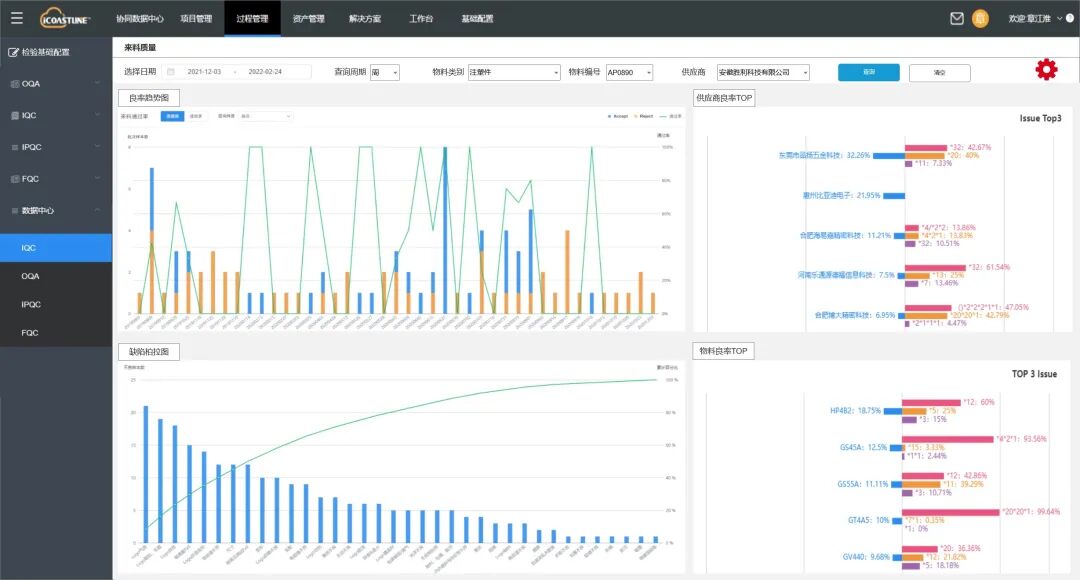The height and width of the screenshot is (580, 1080).
Task: Open the red gear settings icon
Action: pyautogui.click(x=1046, y=70)
